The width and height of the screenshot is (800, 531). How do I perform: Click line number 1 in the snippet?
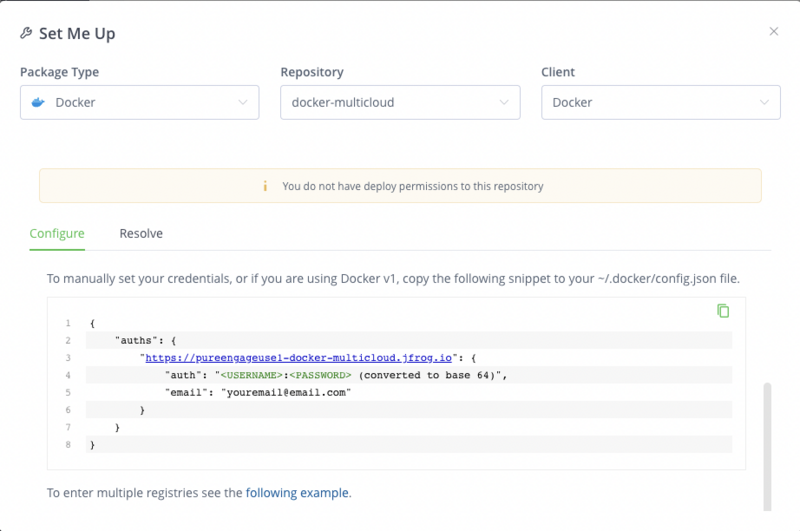[68, 323]
